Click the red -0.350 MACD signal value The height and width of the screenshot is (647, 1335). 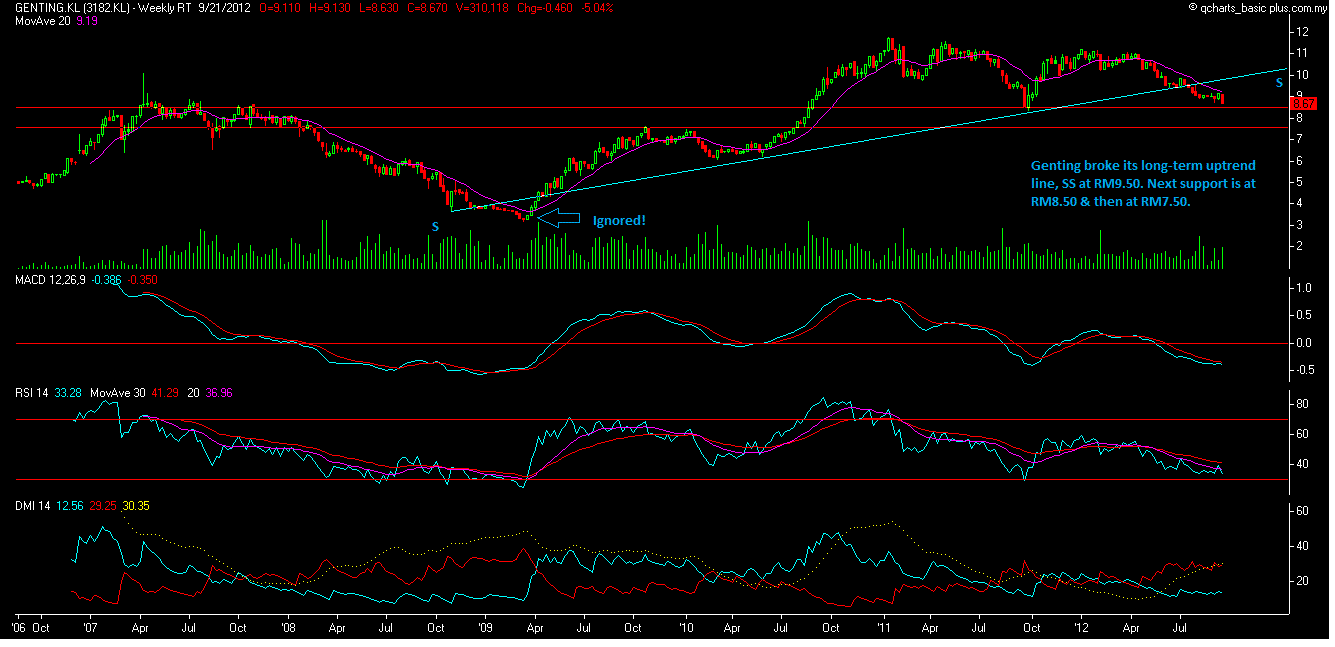click(141, 280)
